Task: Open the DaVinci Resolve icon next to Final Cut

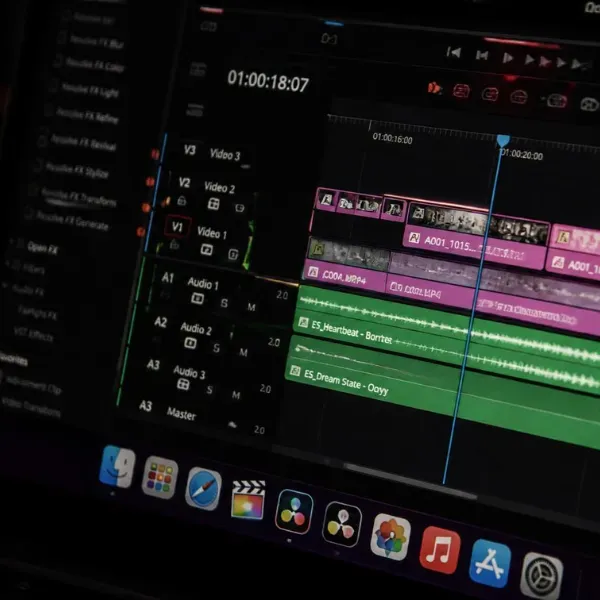Action: (x=294, y=512)
